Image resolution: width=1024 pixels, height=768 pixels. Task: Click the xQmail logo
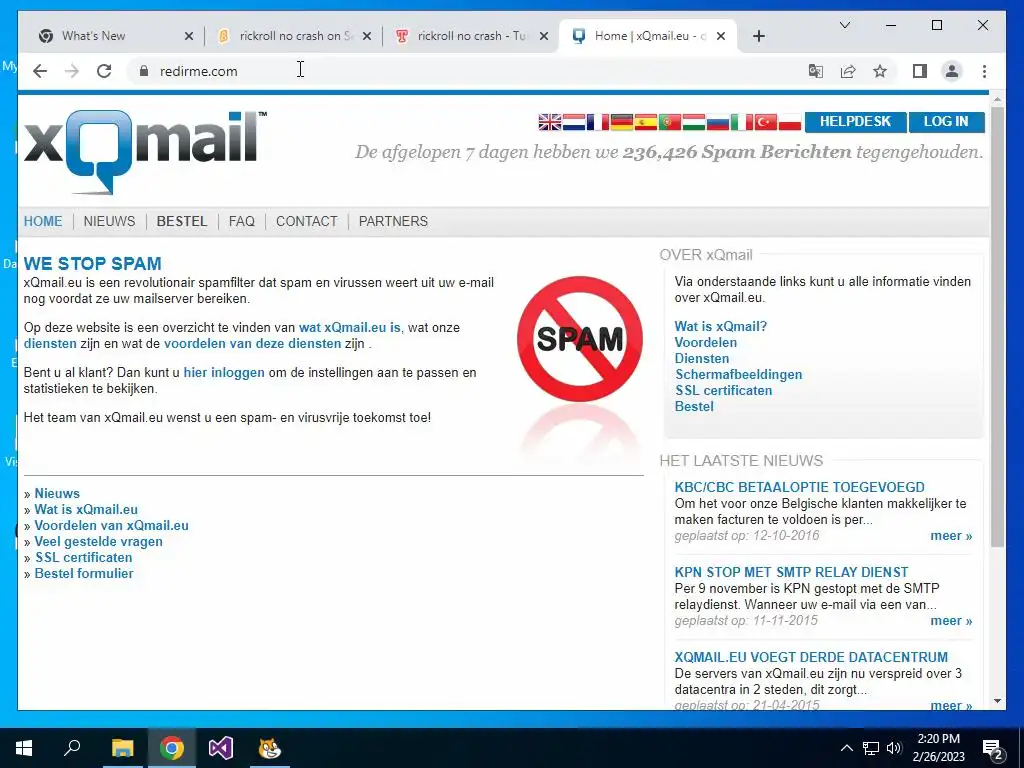coord(145,152)
